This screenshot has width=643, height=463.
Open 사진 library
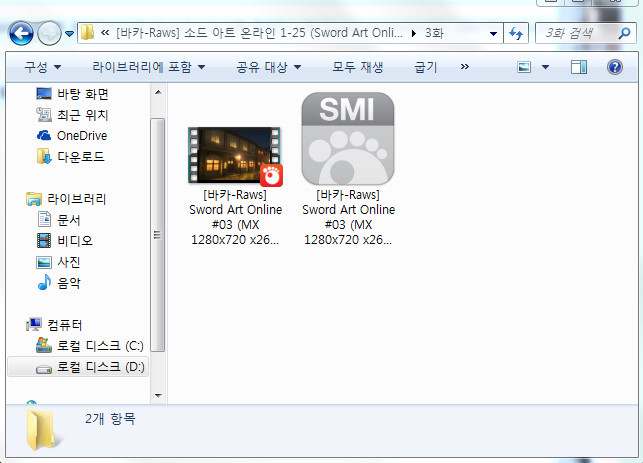68,262
